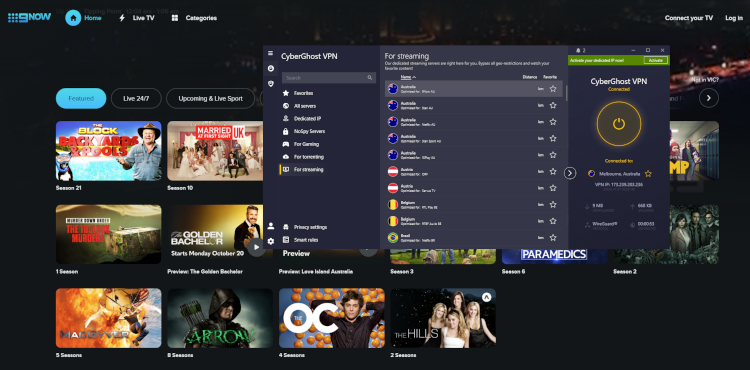Viewport: 750px width, 370px height.
Task: Open the Arrow show thumbnail
Action: 220,318
